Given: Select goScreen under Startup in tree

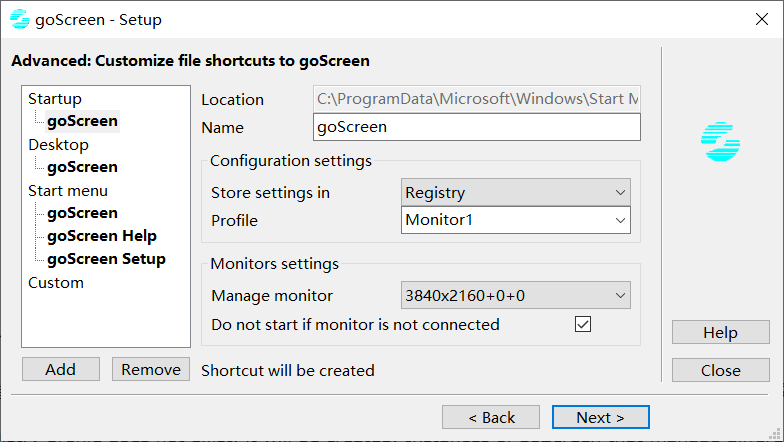Looking at the screenshot, I should (x=82, y=122).
